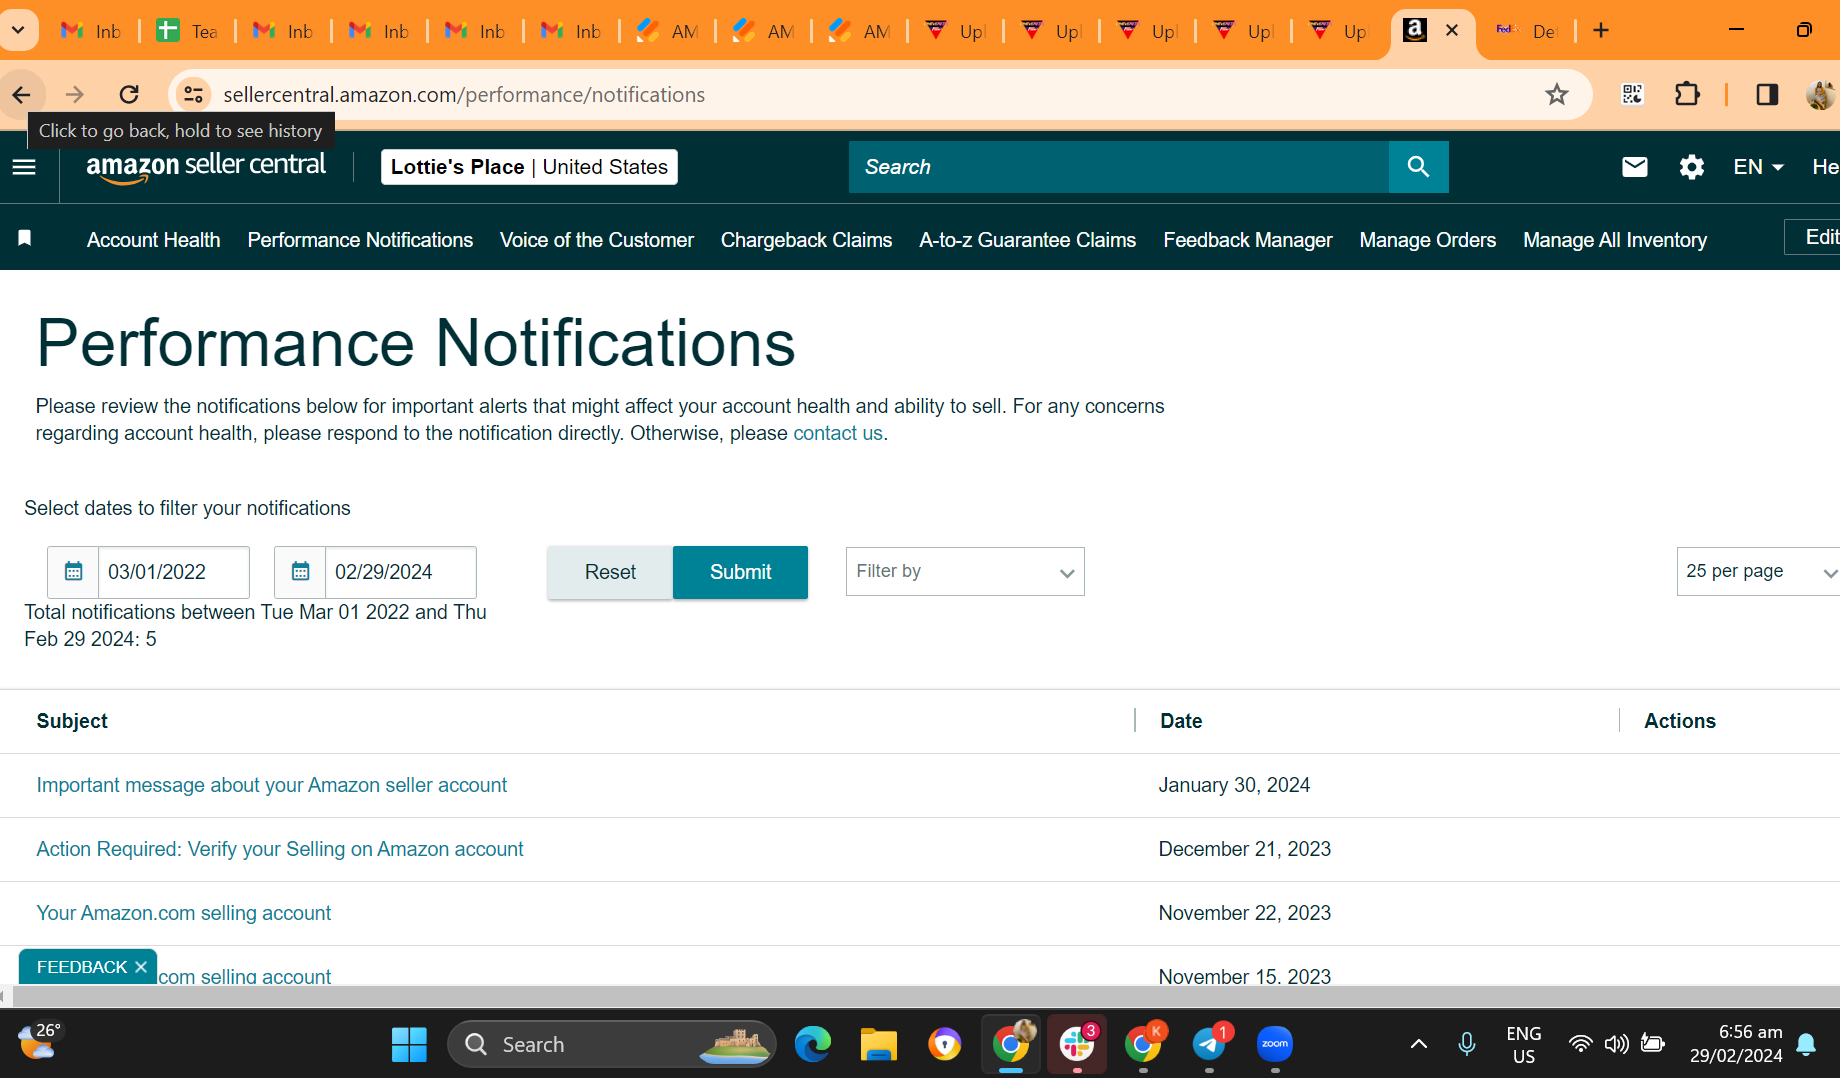This screenshot has height=1078, width=1840.
Task: Click the end date field 02/29/2024
Action: [401, 572]
